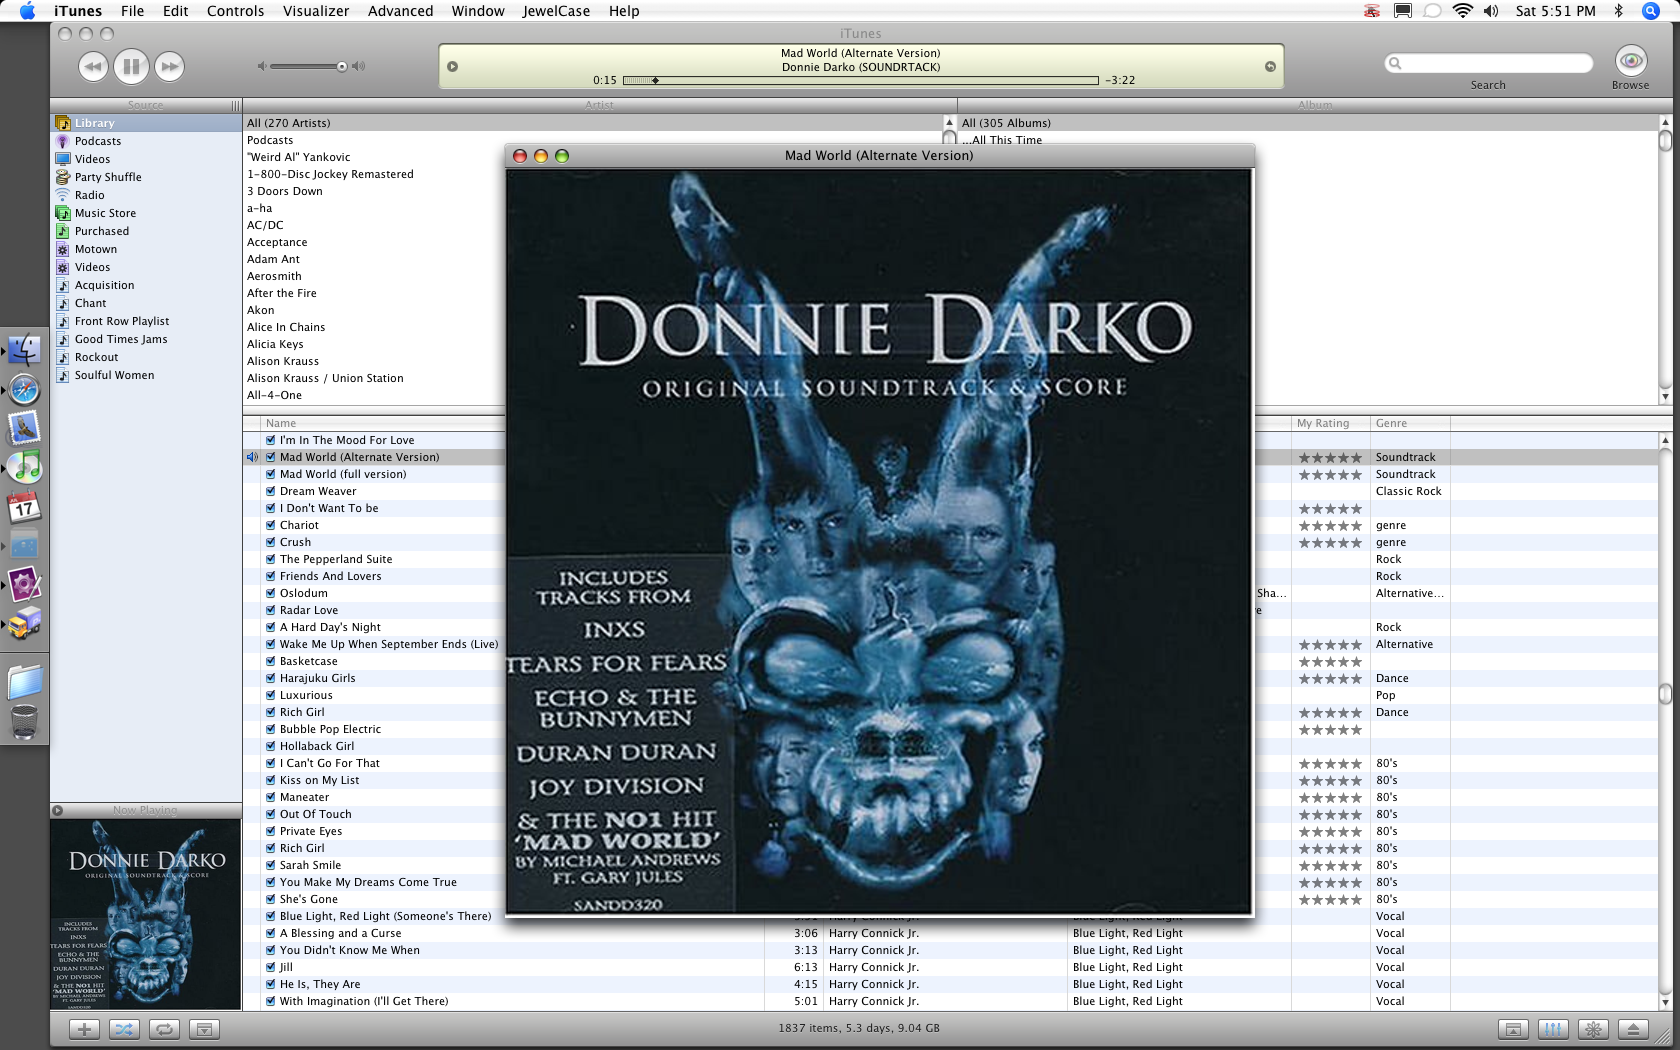Add a new playlist with the plus button
The width and height of the screenshot is (1680, 1050).
point(84,1029)
